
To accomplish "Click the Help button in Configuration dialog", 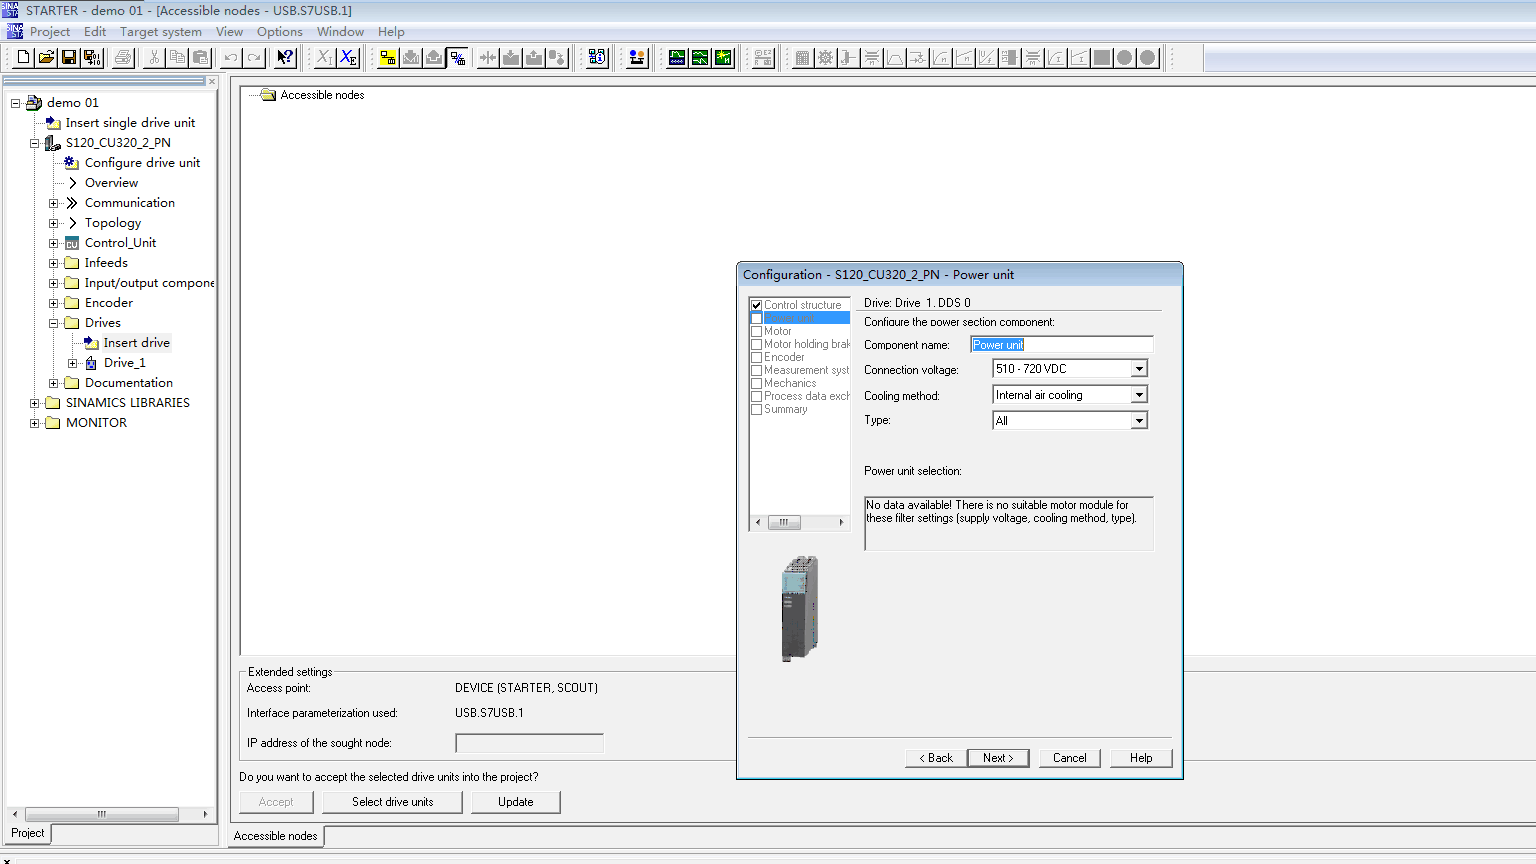I will tap(1141, 758).
